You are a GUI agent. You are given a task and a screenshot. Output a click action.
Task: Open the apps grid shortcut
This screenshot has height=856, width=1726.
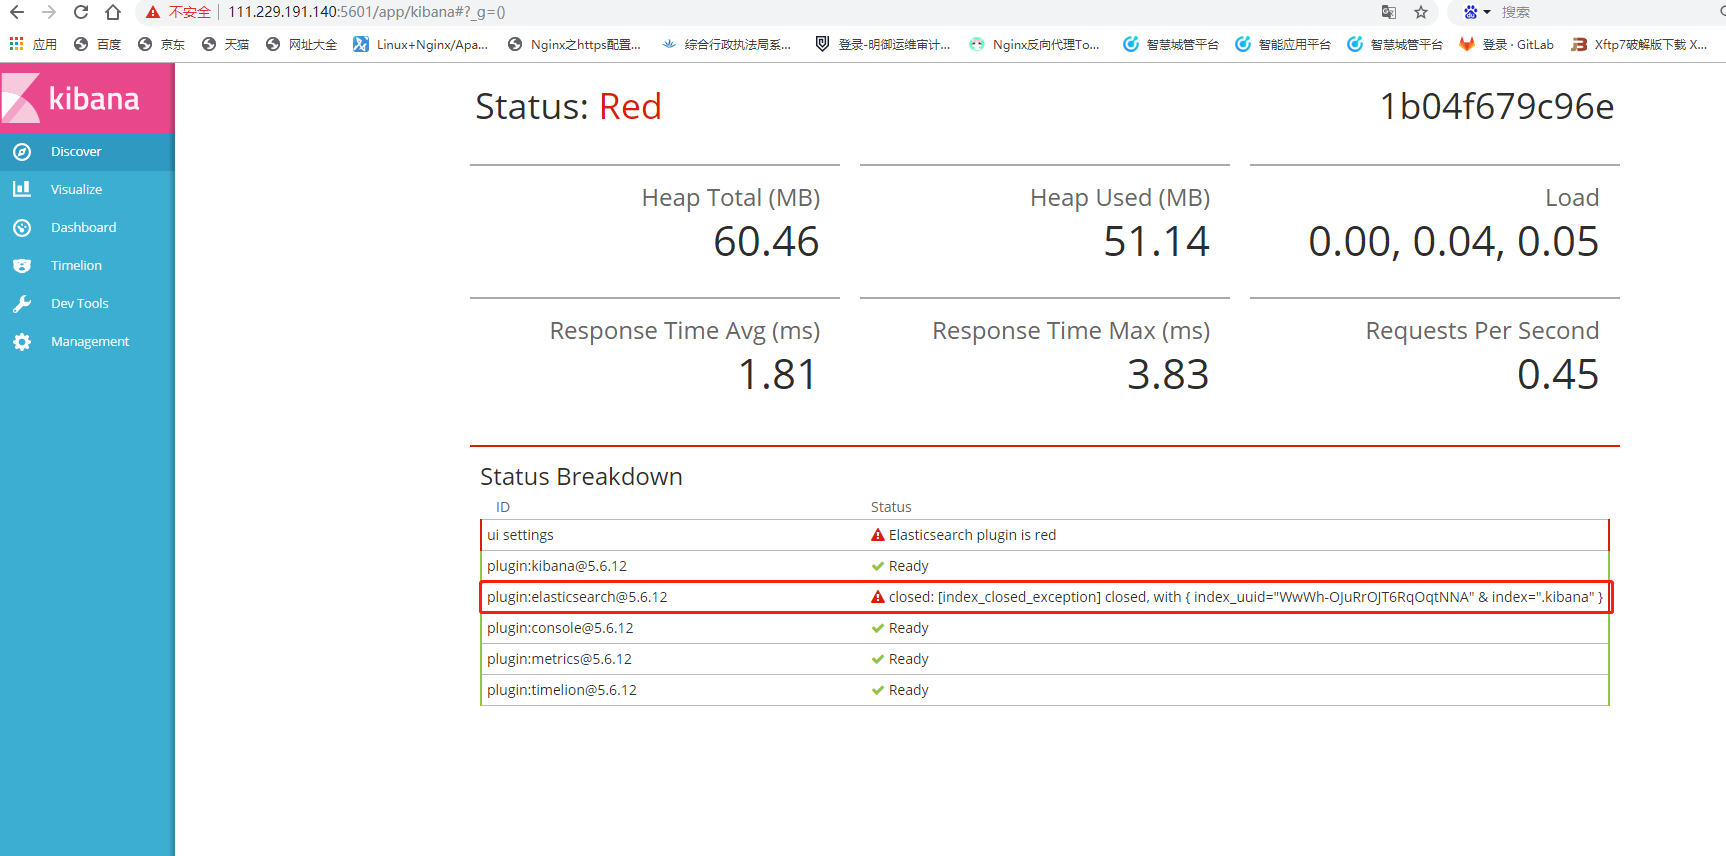16,44
